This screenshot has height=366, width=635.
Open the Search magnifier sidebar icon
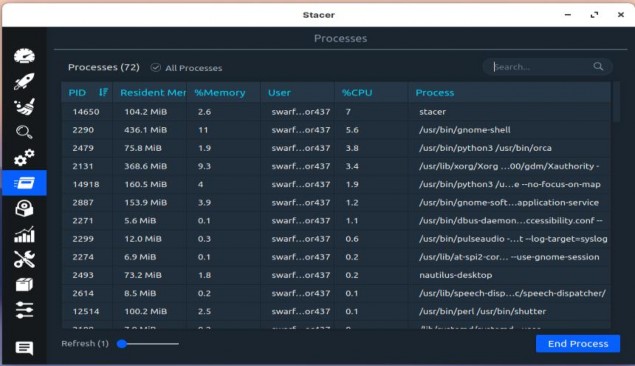click(x=24, y=132)
